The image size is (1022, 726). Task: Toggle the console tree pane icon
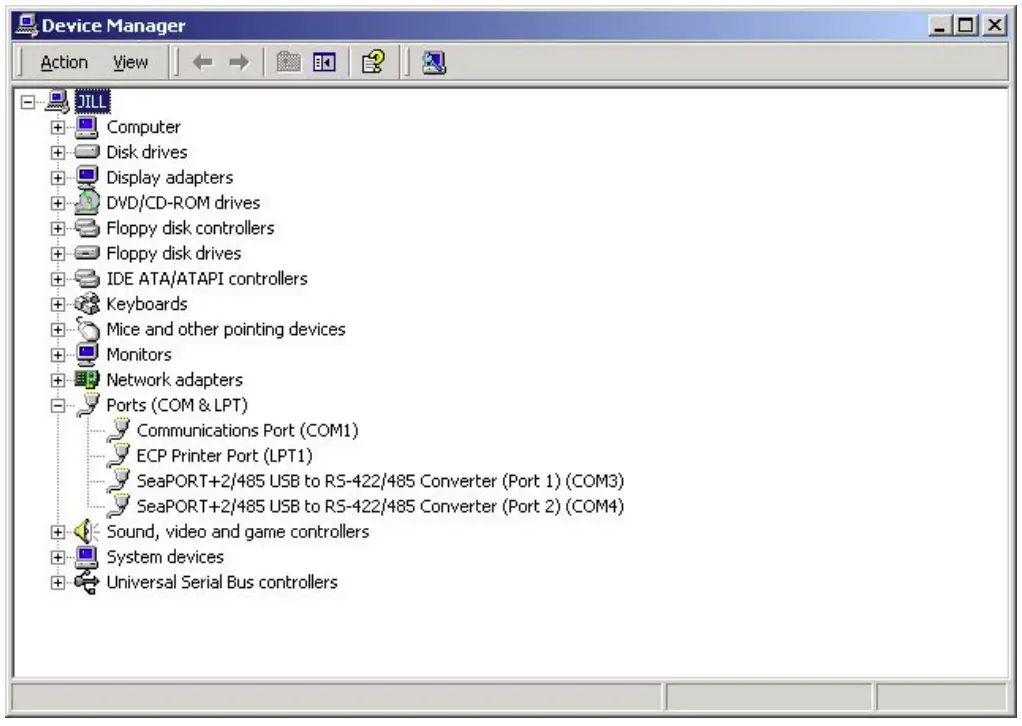325,63
